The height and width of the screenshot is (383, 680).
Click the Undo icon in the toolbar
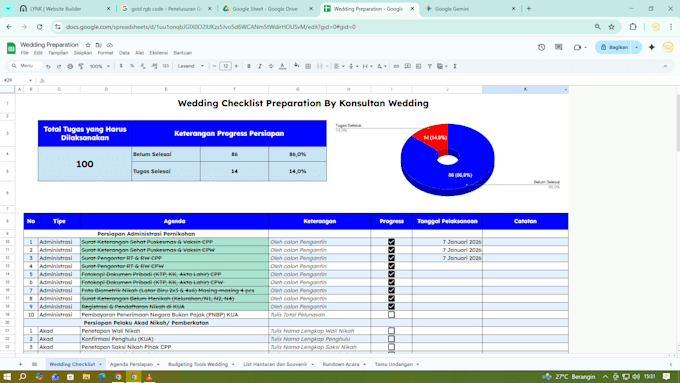tap(48, 66)
